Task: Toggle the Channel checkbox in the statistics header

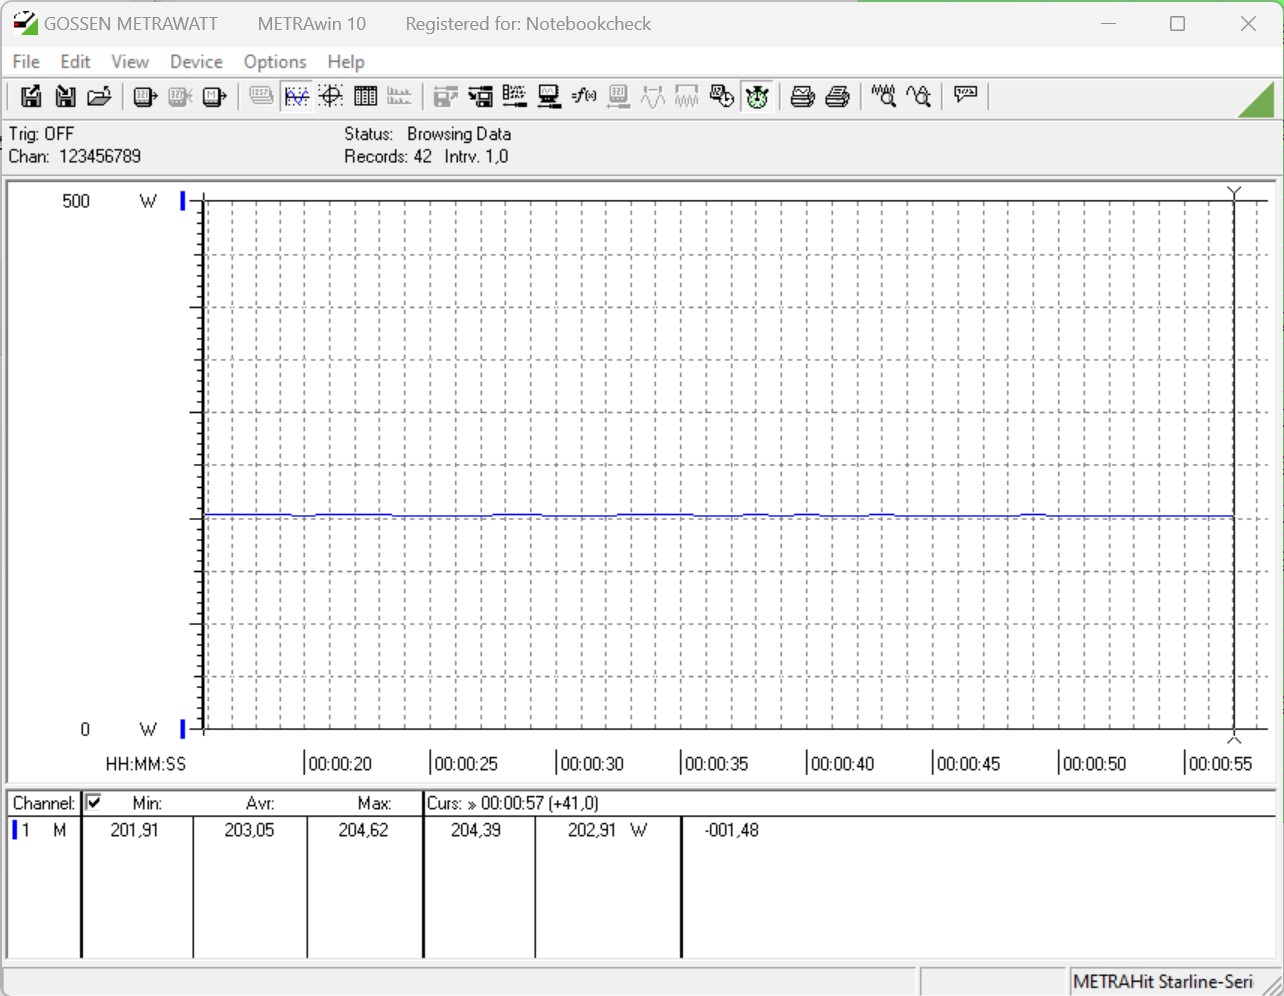Action: click(94, 802)
